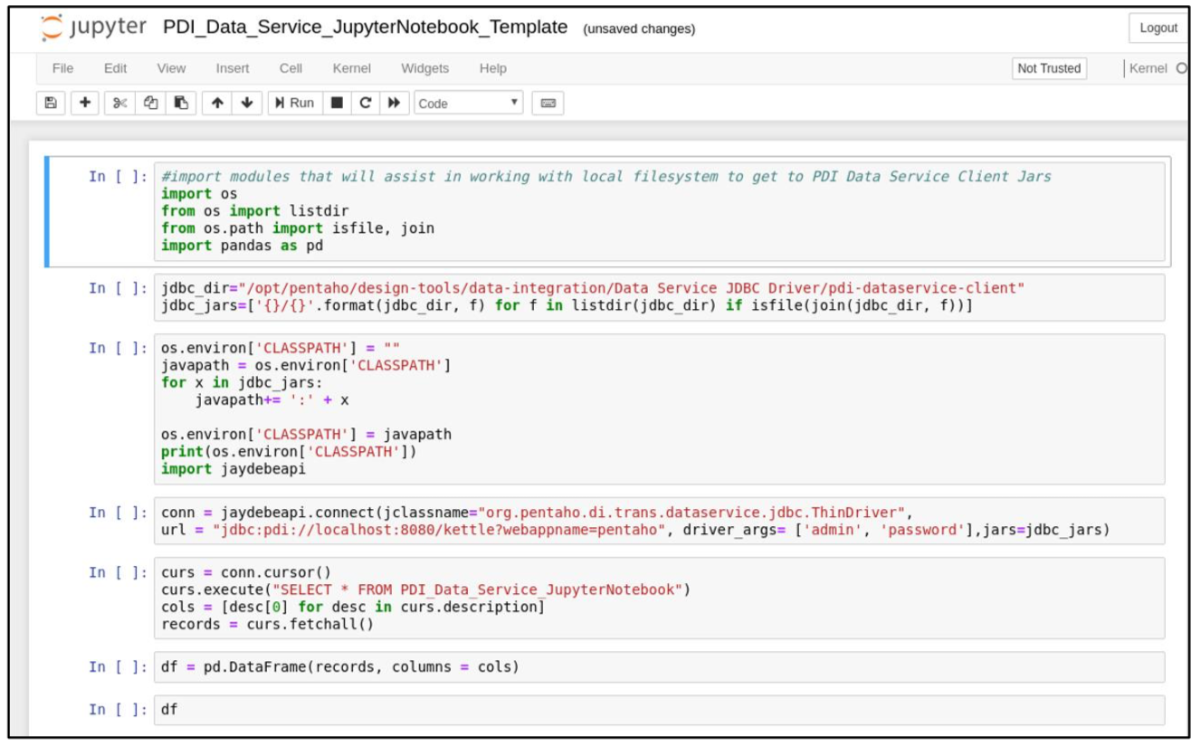Open the command palette keyboard icon
Screen dimensions: 1198x746
point(548,103)
